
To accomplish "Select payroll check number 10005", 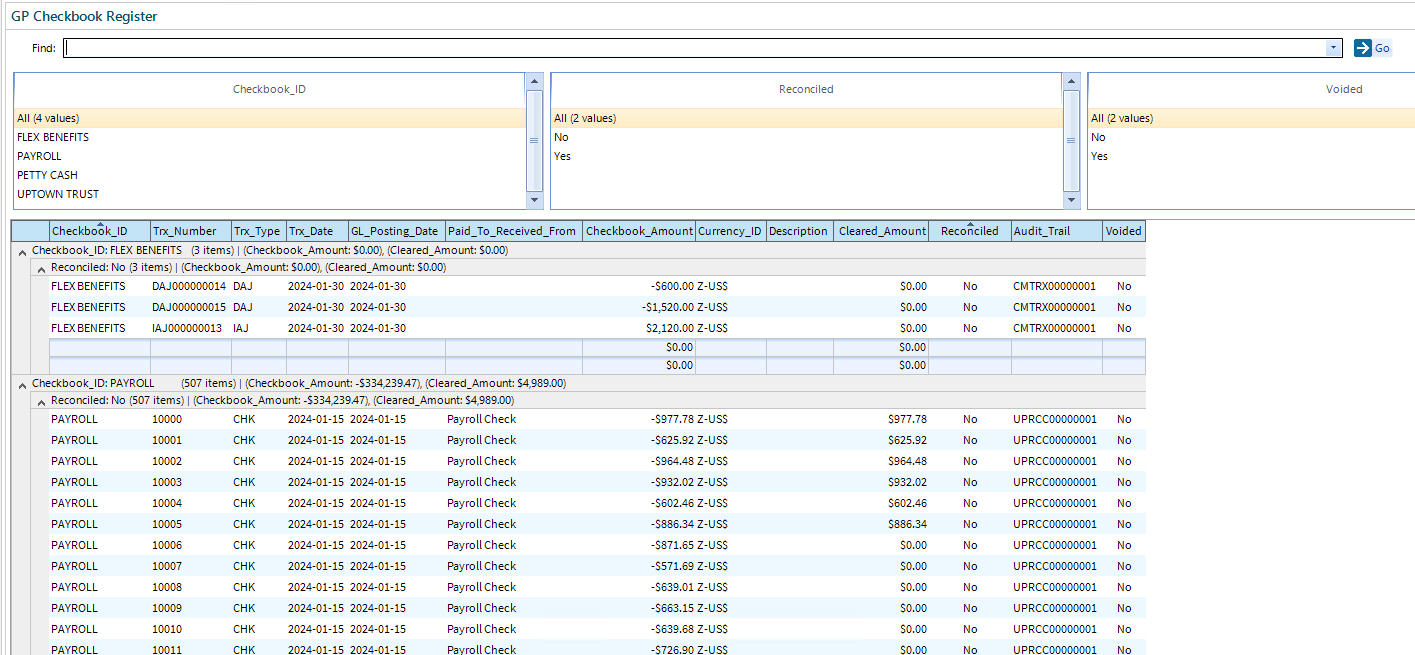I will pyautogui.click(x=167, y=524).
